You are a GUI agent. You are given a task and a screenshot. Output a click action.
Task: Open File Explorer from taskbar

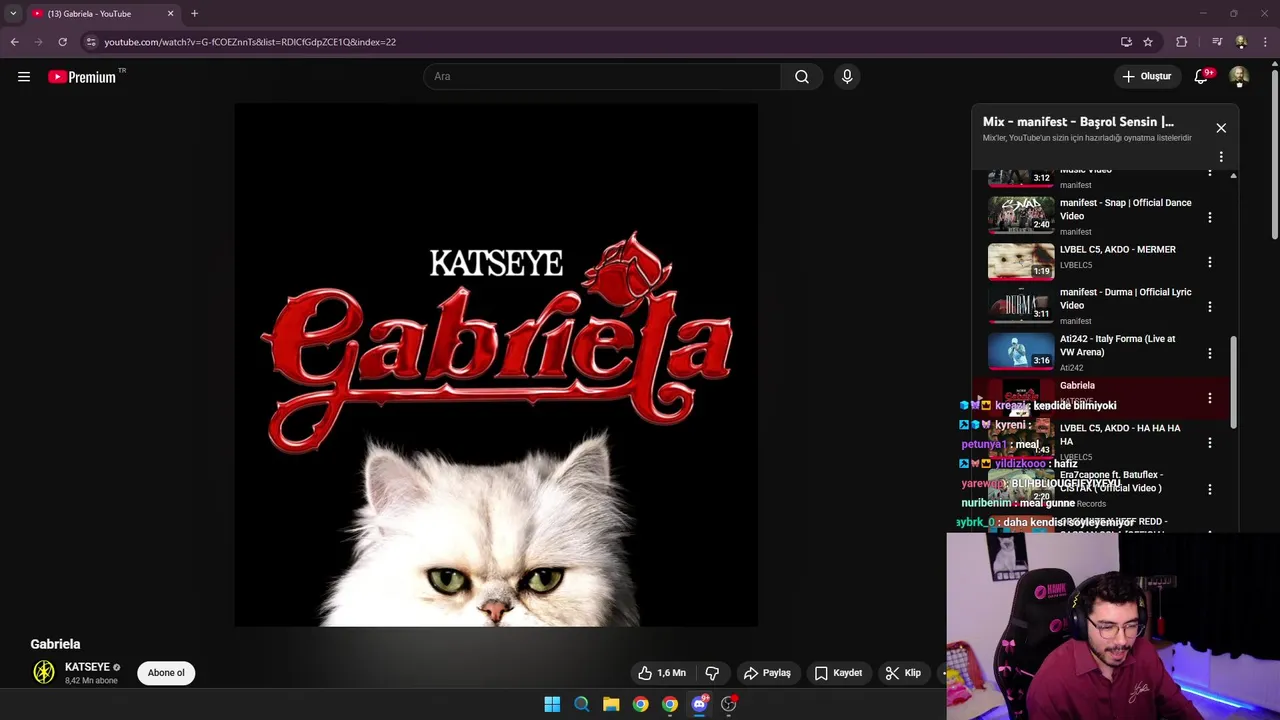pyautogui.click(x=611, y=704)
